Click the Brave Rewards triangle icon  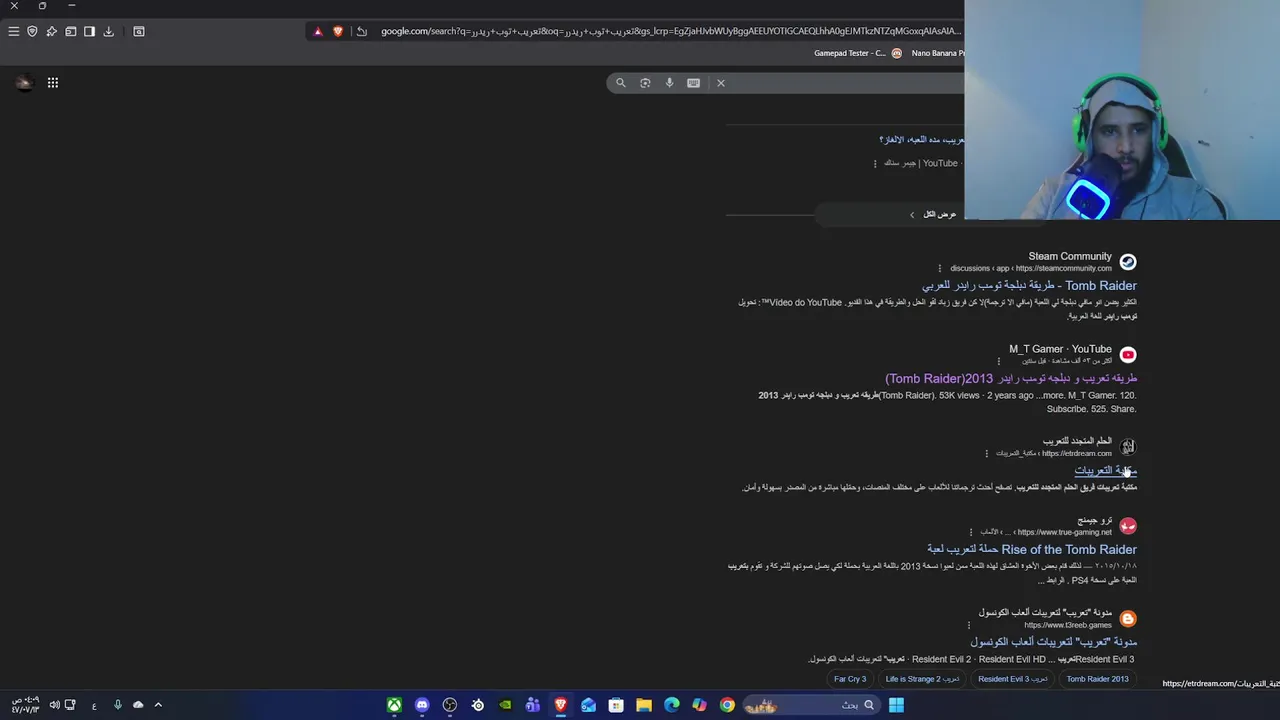click(x=318, y=31)
